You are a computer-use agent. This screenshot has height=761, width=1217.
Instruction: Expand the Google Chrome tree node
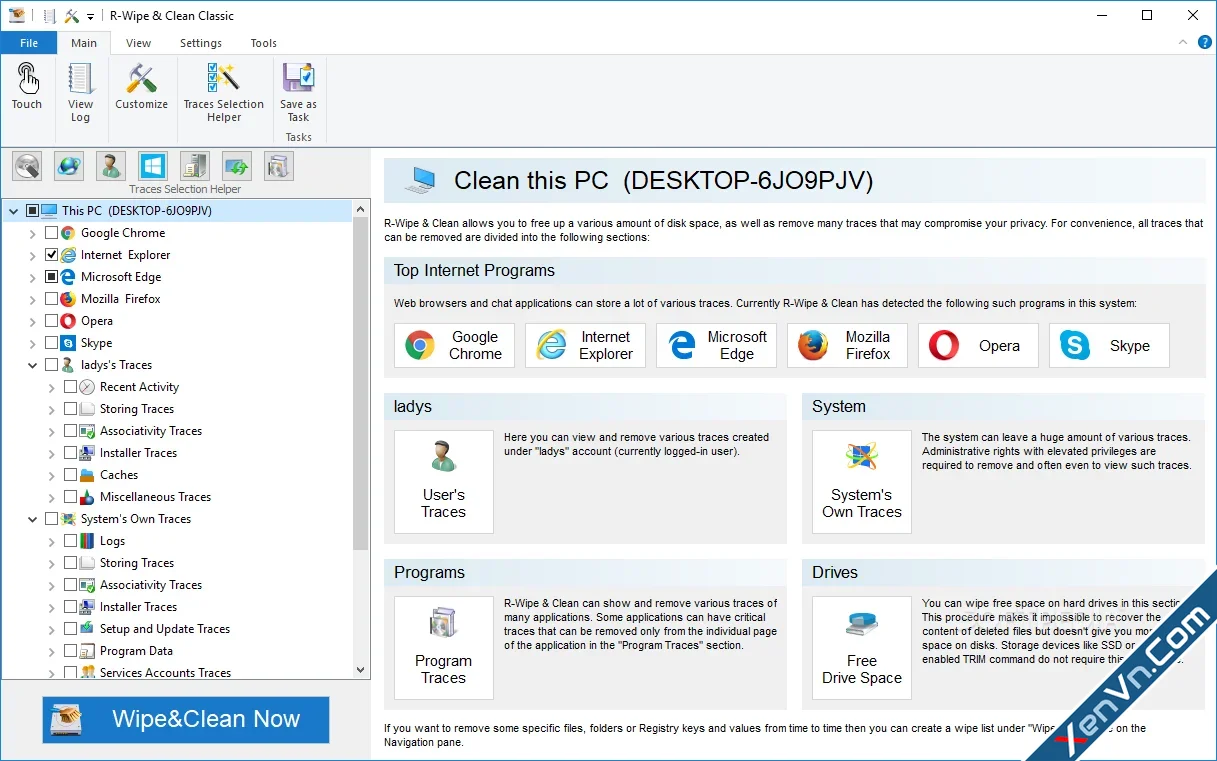pyautogui.click(x=33, y=233)
